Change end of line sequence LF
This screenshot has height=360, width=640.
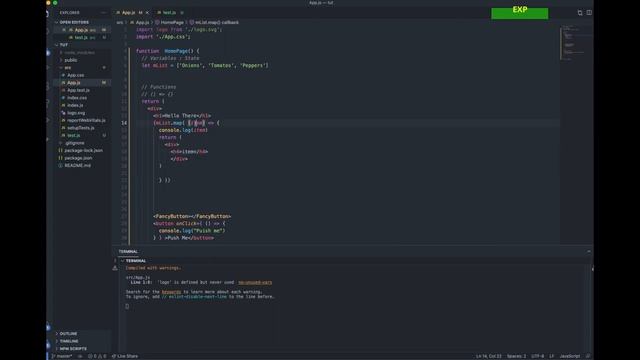pyautogui.click(x=551, y=356)
